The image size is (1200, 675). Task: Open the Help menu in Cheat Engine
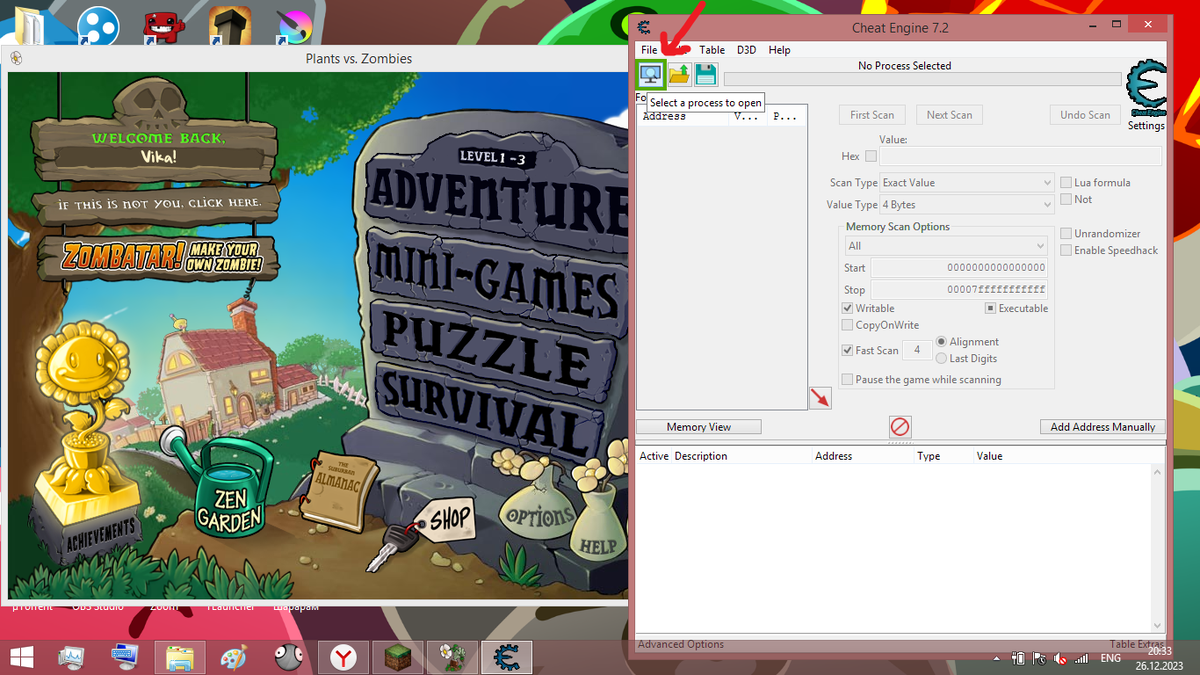pyautogui.click(x=779, y=50)
